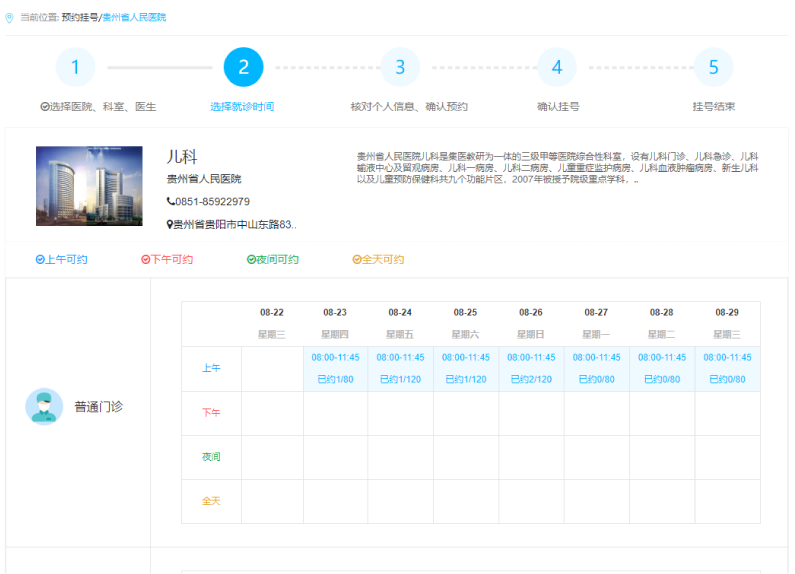This screenshot has height=574, width=795.
Task: Toggle the 夜间可约 filter
Action: [x=273, y=260]
